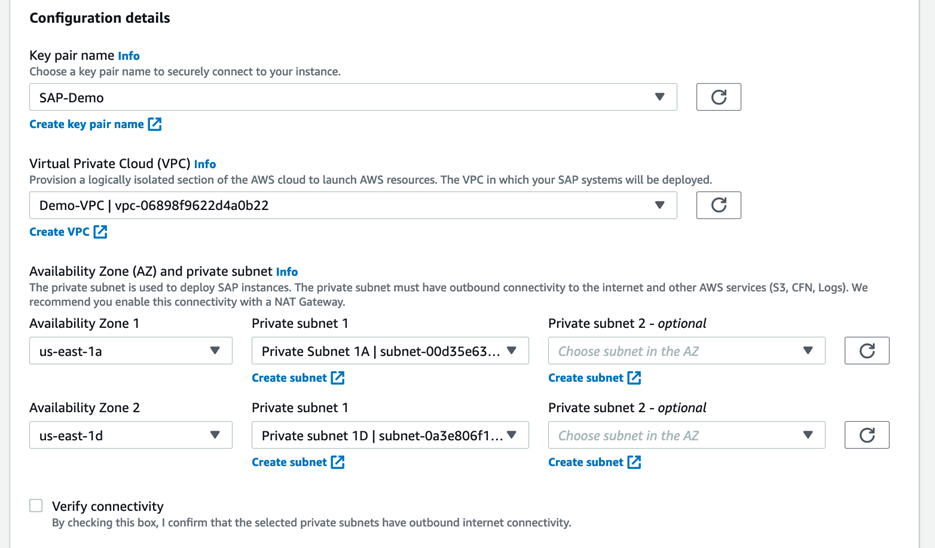Click external link icon beside Create VPC
The height and width of the screenshot is (548, 935).
[100, 232]
